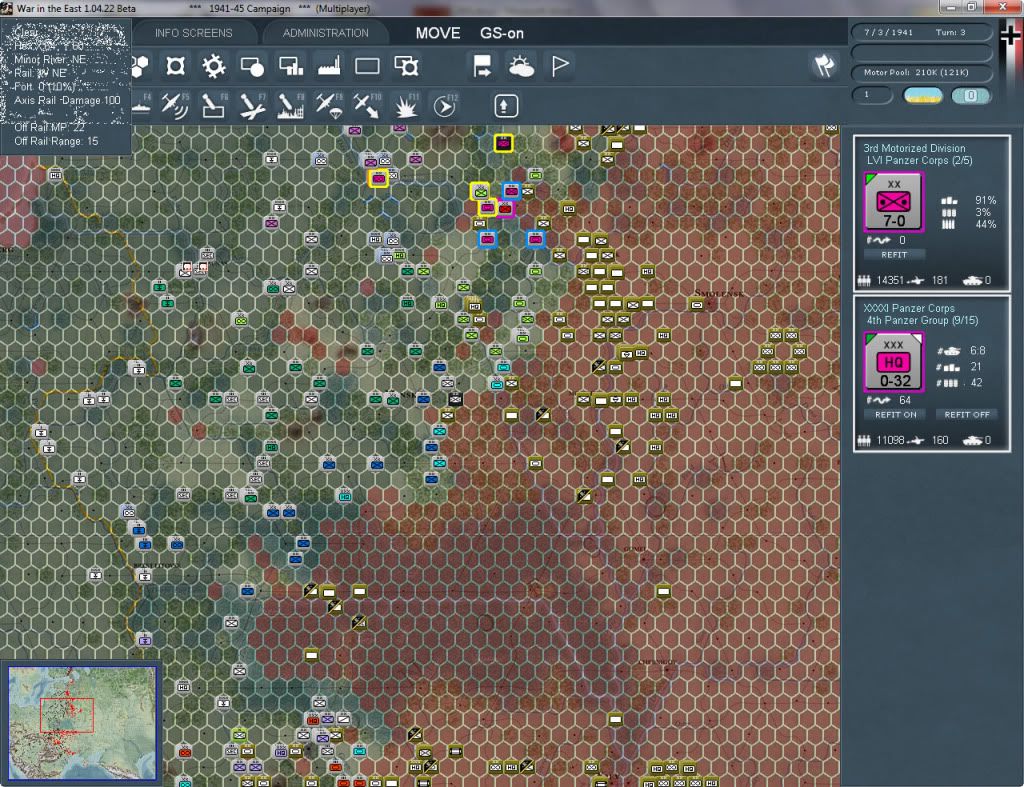Select the F8 bomb city icon

(291, 106)
